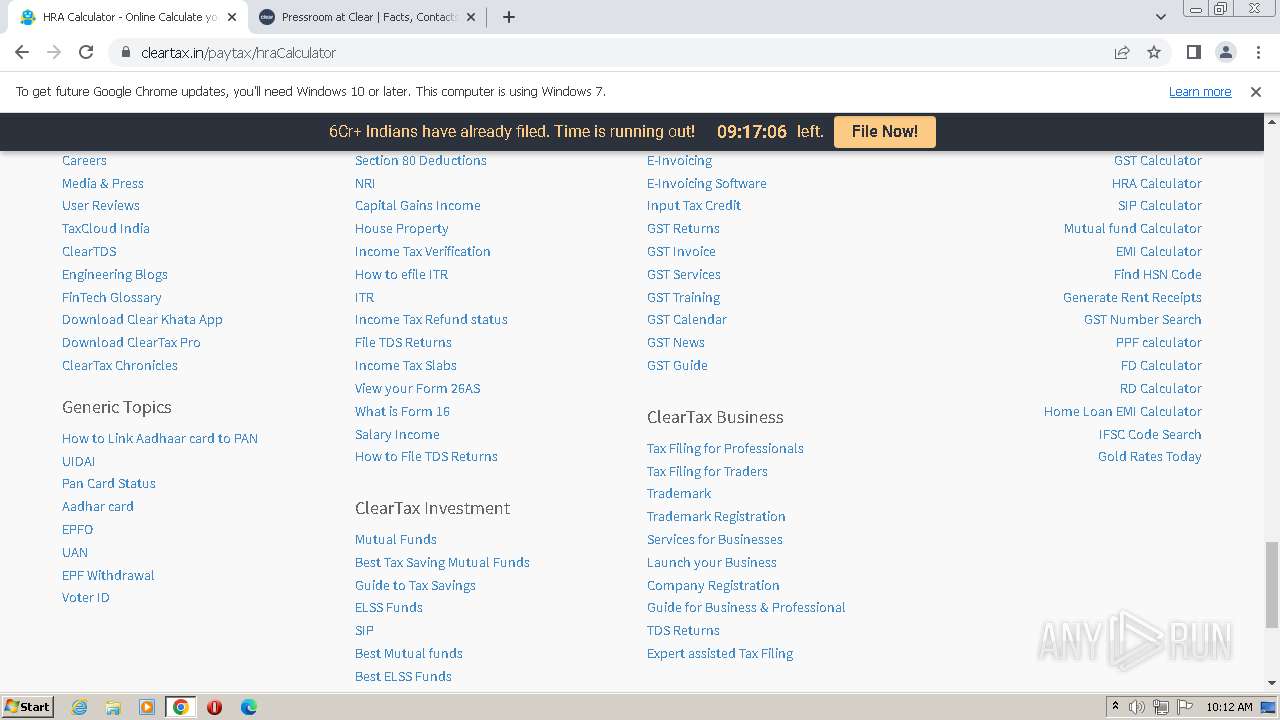Open Windows Explorer from the taskbar
1280x720 pixels.
(113, 707)
